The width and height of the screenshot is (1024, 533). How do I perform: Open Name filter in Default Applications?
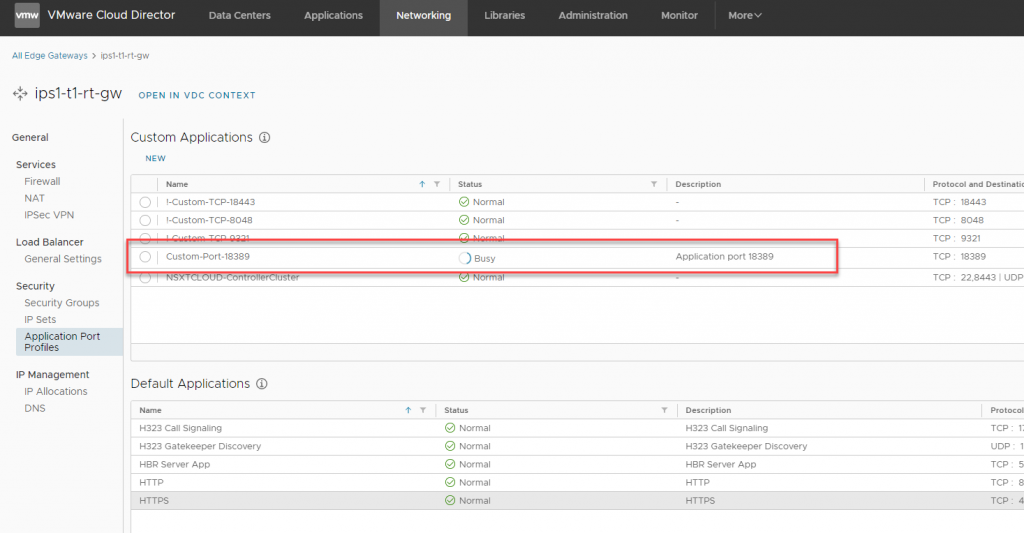[423, 411]
